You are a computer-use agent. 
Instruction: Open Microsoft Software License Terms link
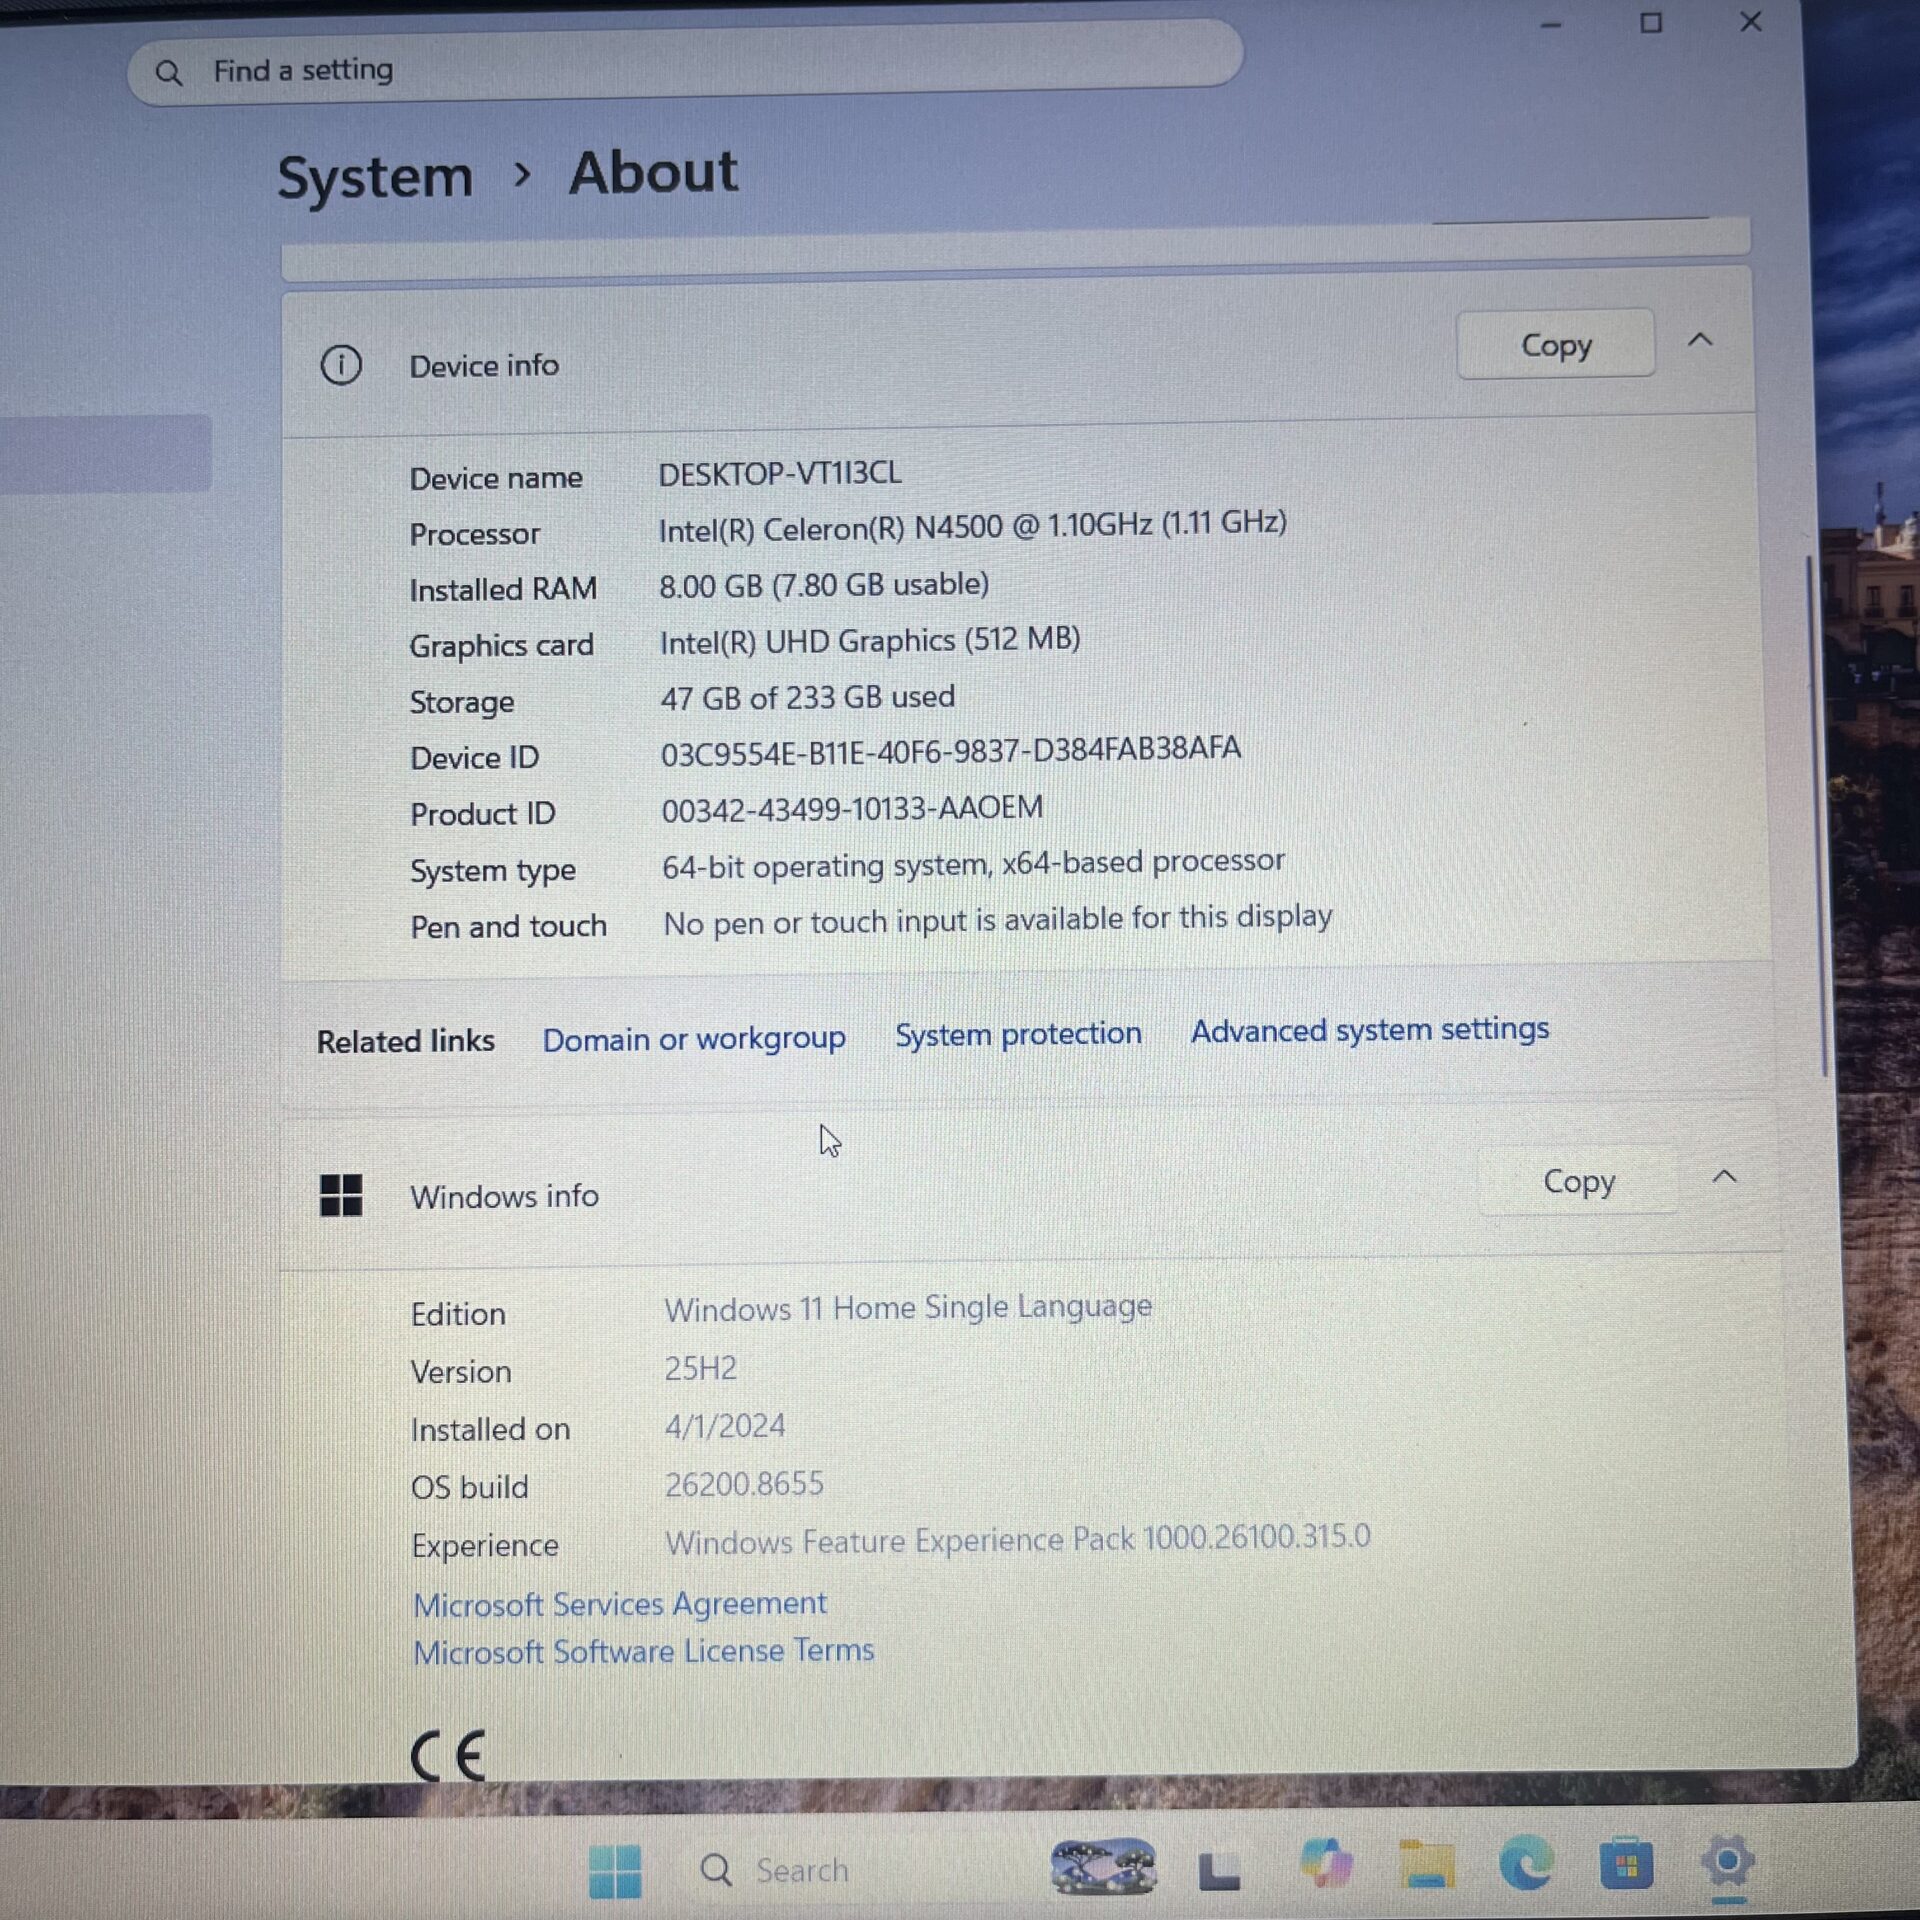coord(644,1651)
